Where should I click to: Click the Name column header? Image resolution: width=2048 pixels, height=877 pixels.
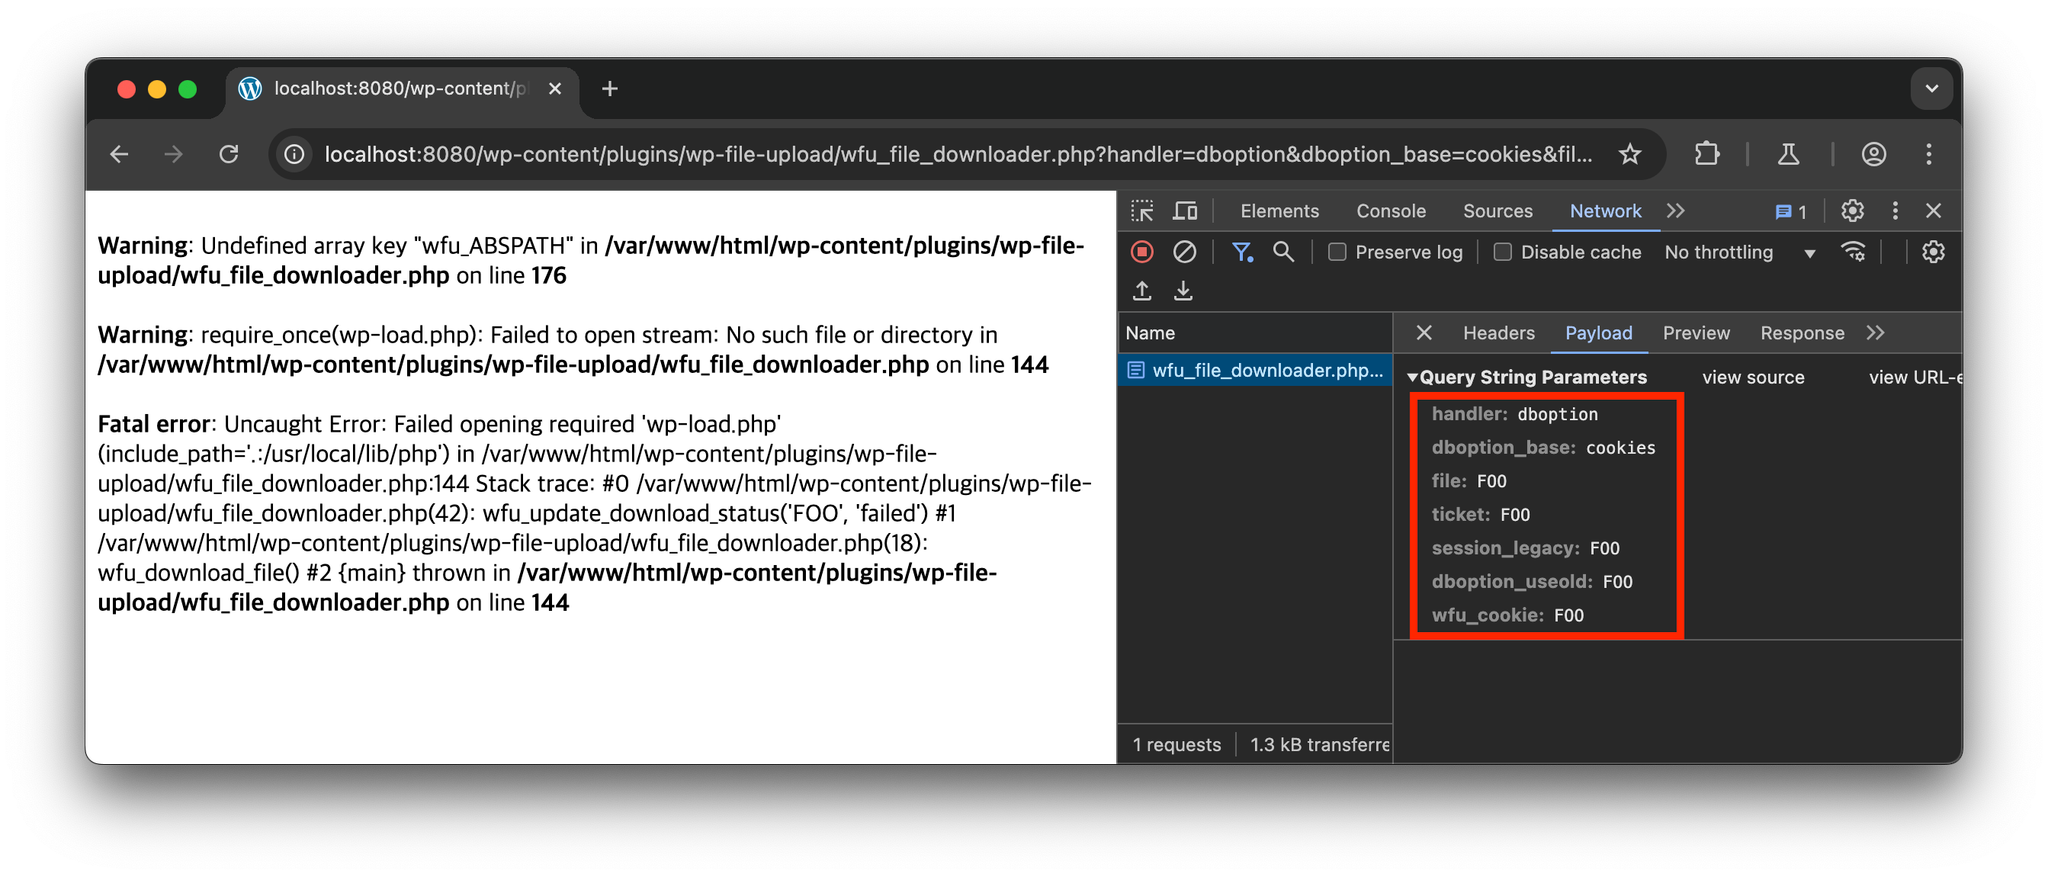(x=1255, y=333)
